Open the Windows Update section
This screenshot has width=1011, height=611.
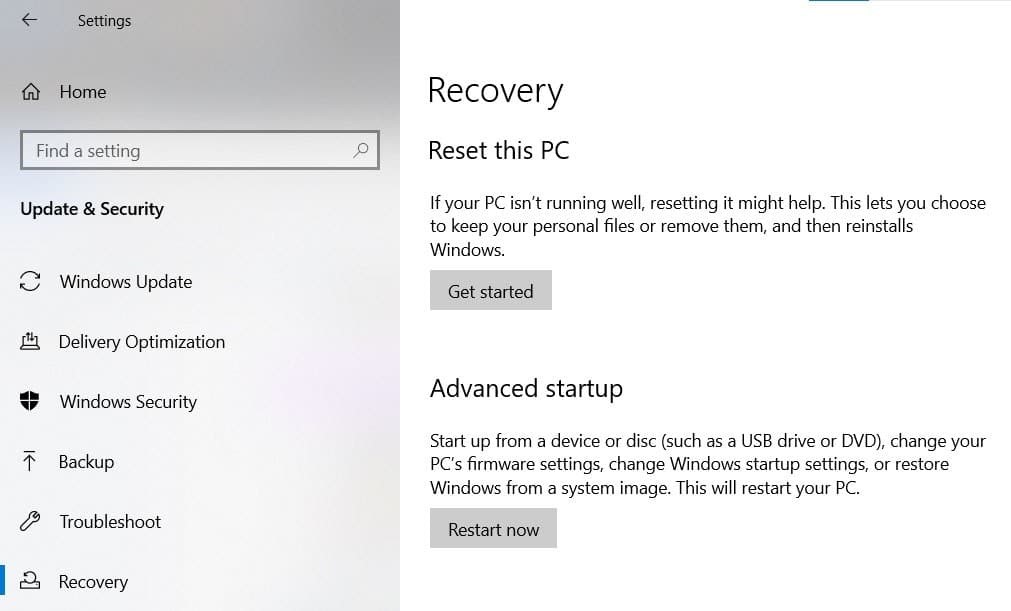[125, 282]
